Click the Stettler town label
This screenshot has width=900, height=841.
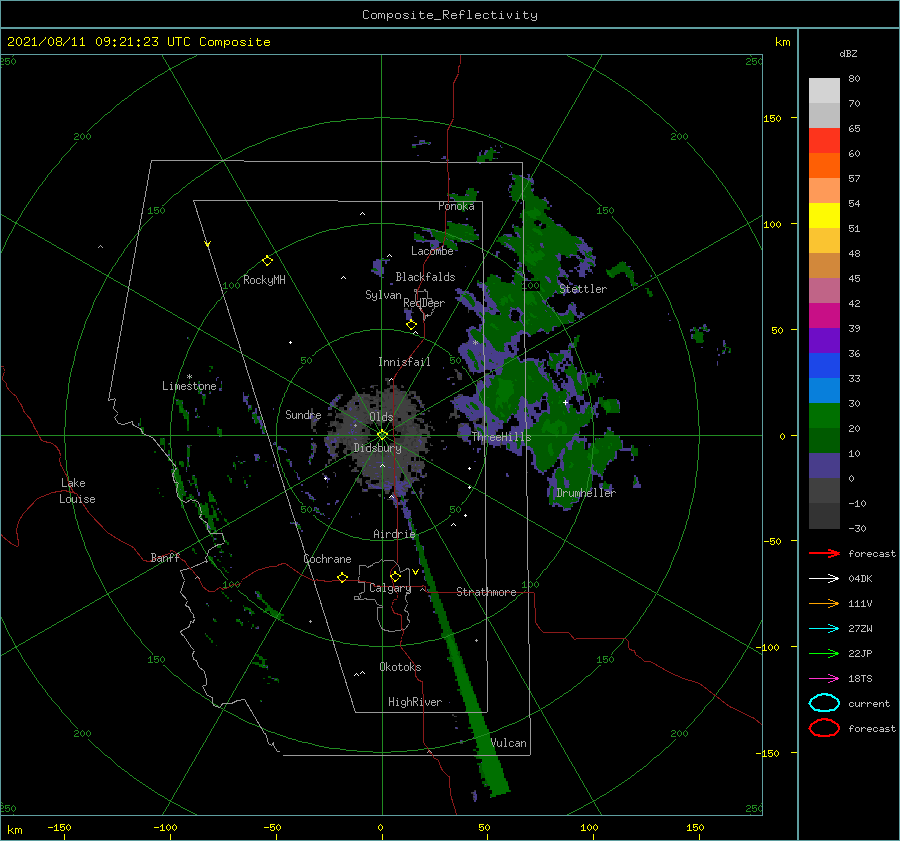pos(583,289)
